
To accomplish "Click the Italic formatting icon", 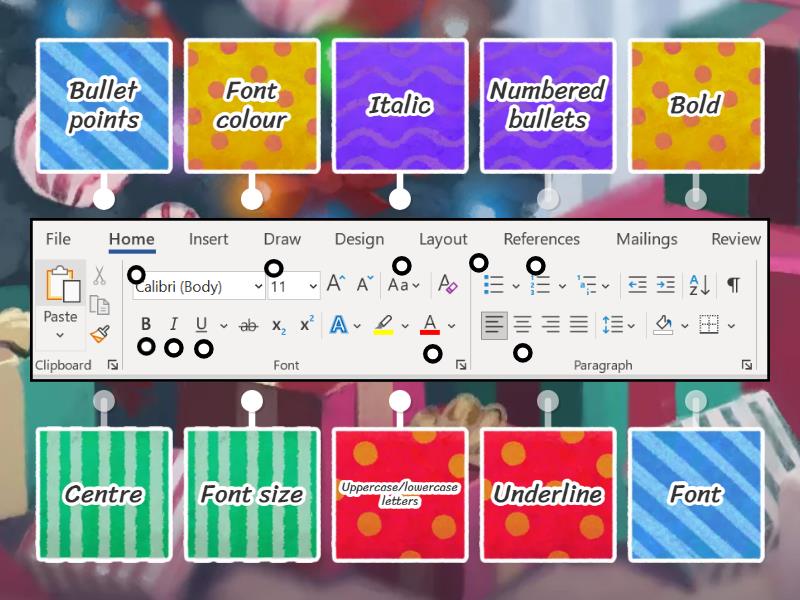I will [173, 324].
